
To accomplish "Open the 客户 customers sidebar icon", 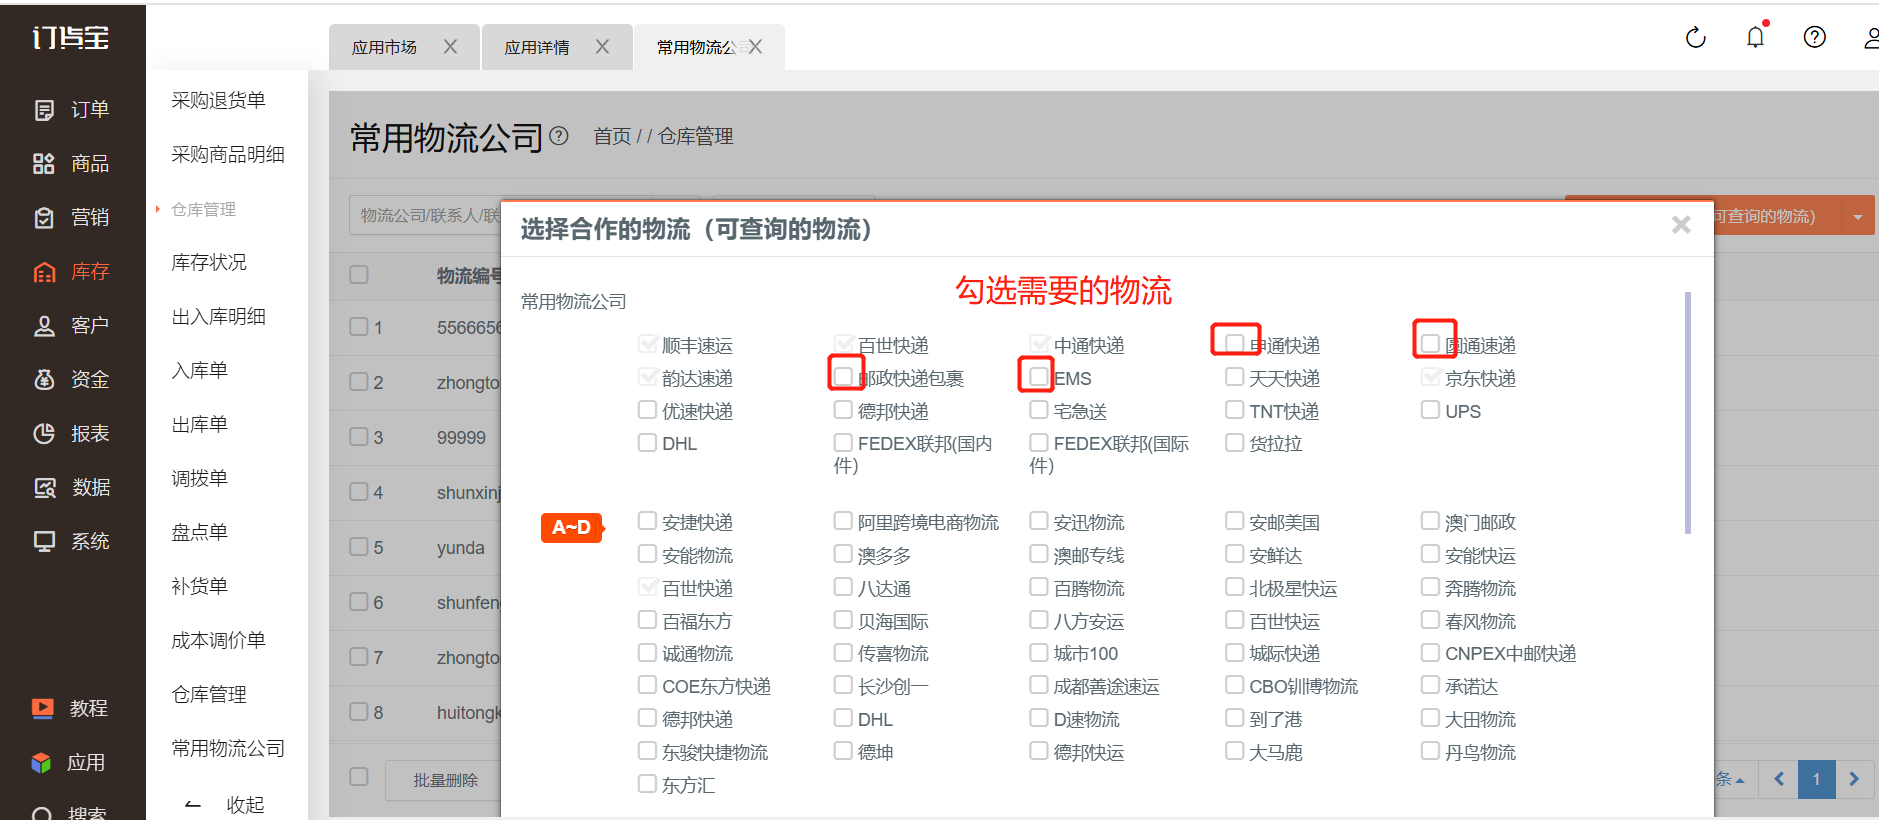I will point(44,326).
